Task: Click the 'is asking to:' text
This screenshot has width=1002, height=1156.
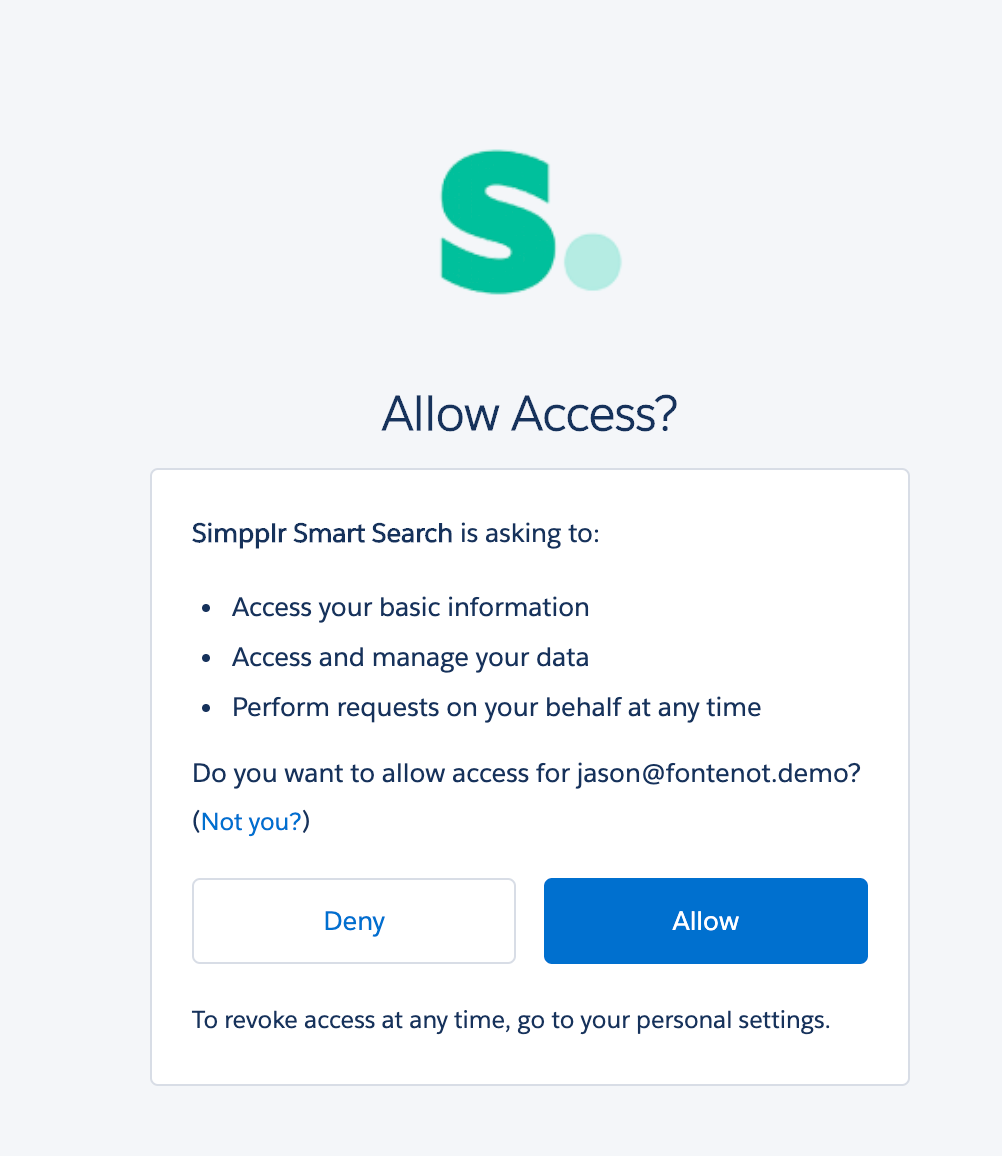Action: [x=530, y=533]
